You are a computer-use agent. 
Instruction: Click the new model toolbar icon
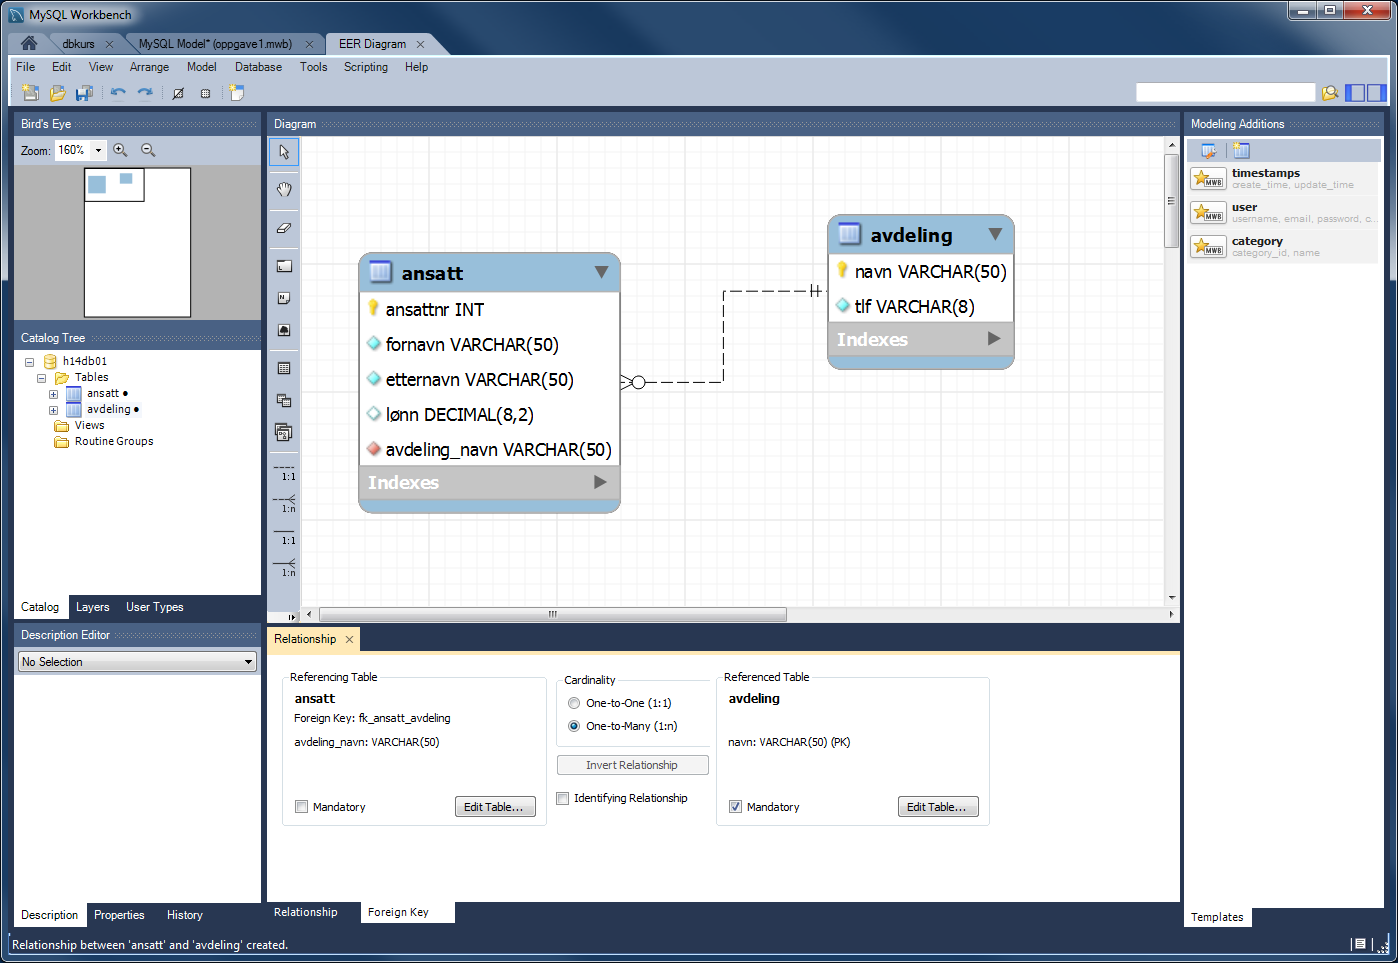[x=30, y=93]
